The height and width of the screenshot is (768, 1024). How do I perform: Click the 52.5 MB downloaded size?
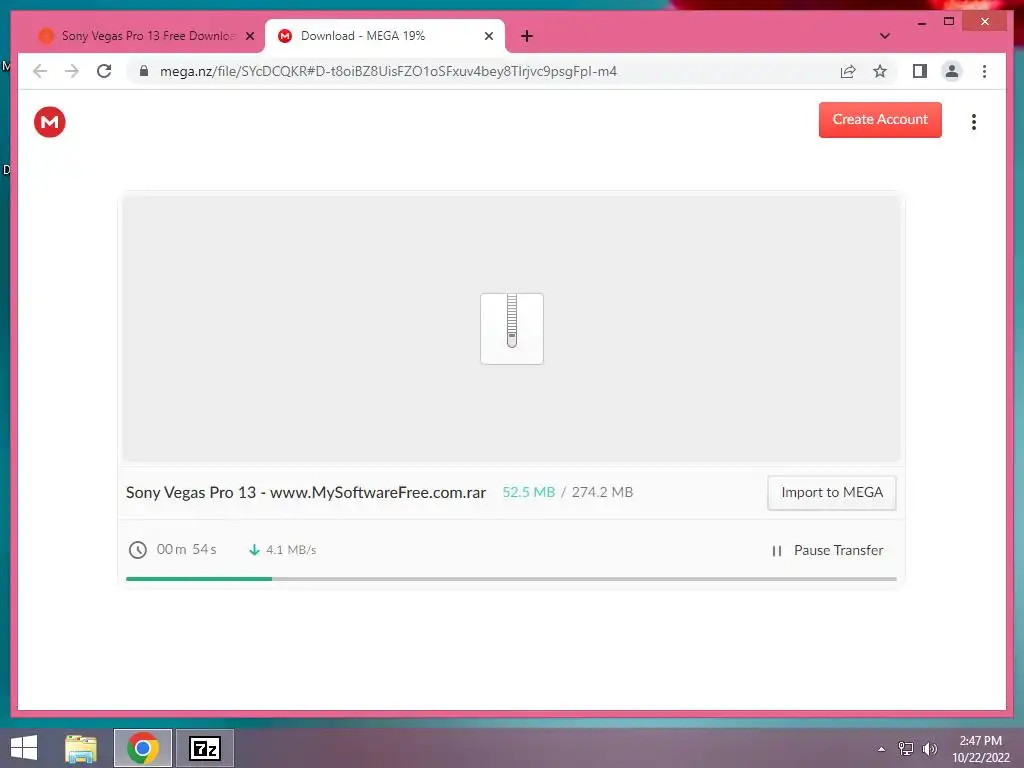point(528,492)
